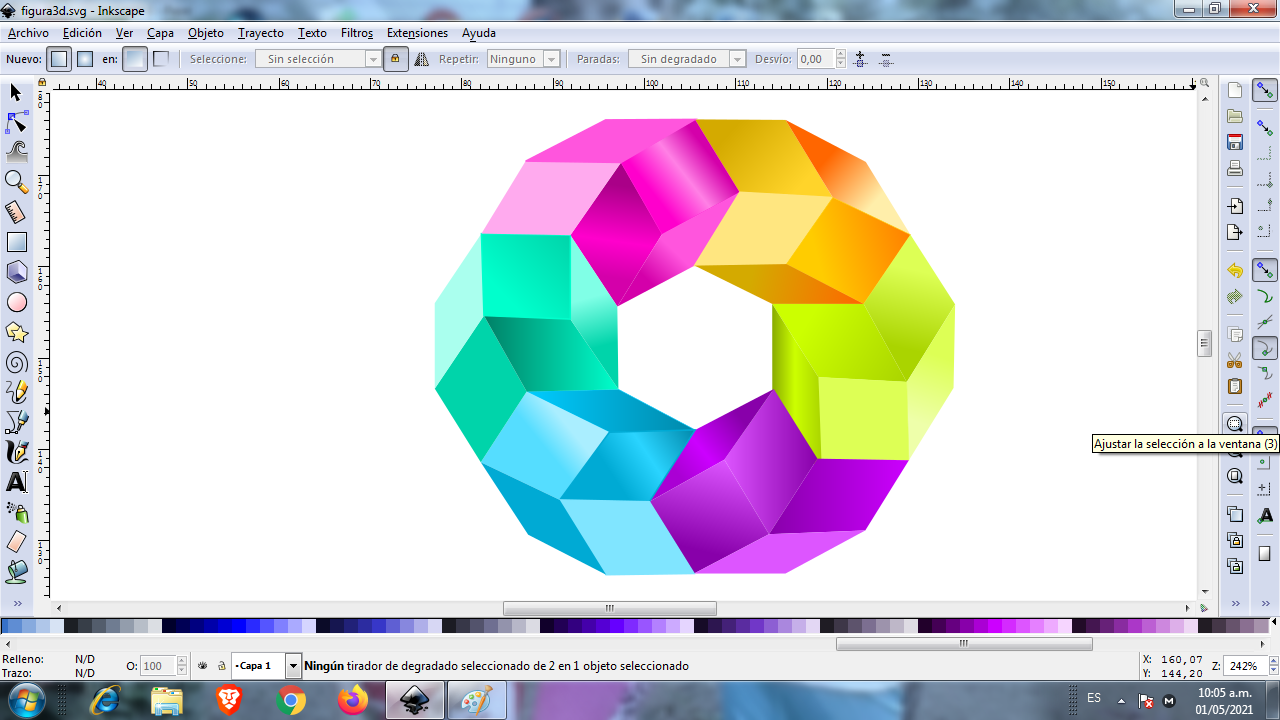
Task: Click the Cut scissors icon
Action: pos(1235,360)
